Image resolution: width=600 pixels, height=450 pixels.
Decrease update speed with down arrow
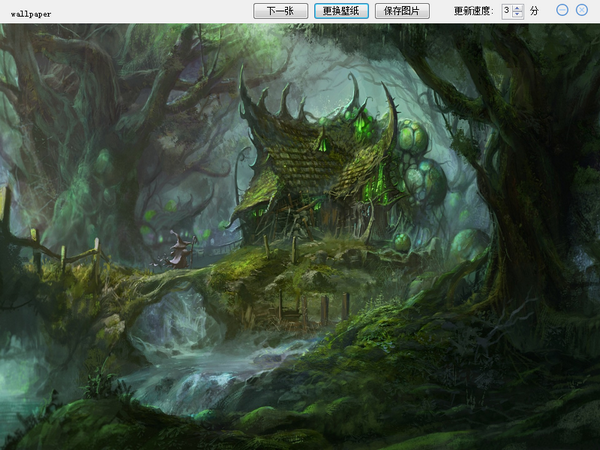517,14
